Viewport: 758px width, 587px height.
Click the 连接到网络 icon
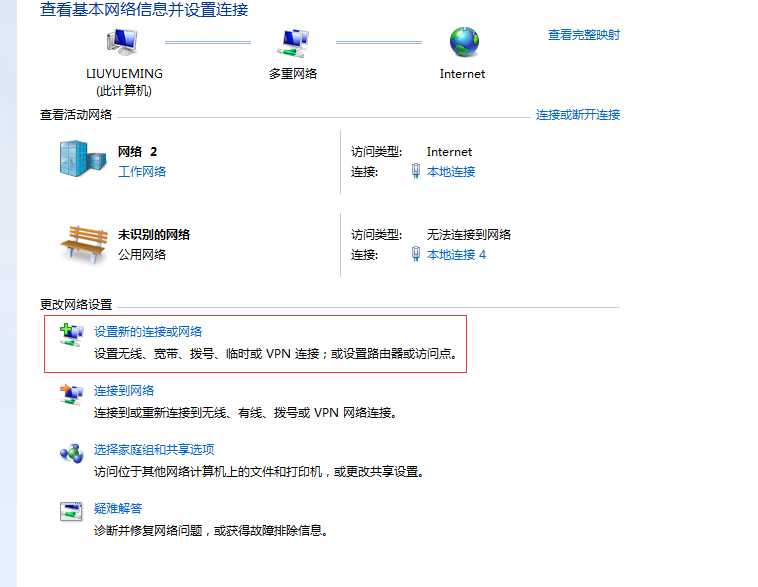[x=72, y=394]
